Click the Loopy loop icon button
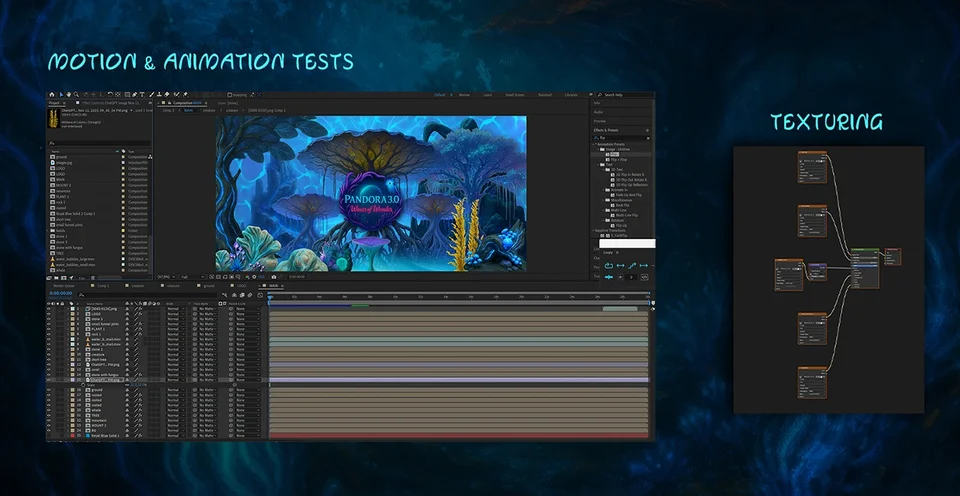Viewport: 960px width, 496px height. [609, 266]
